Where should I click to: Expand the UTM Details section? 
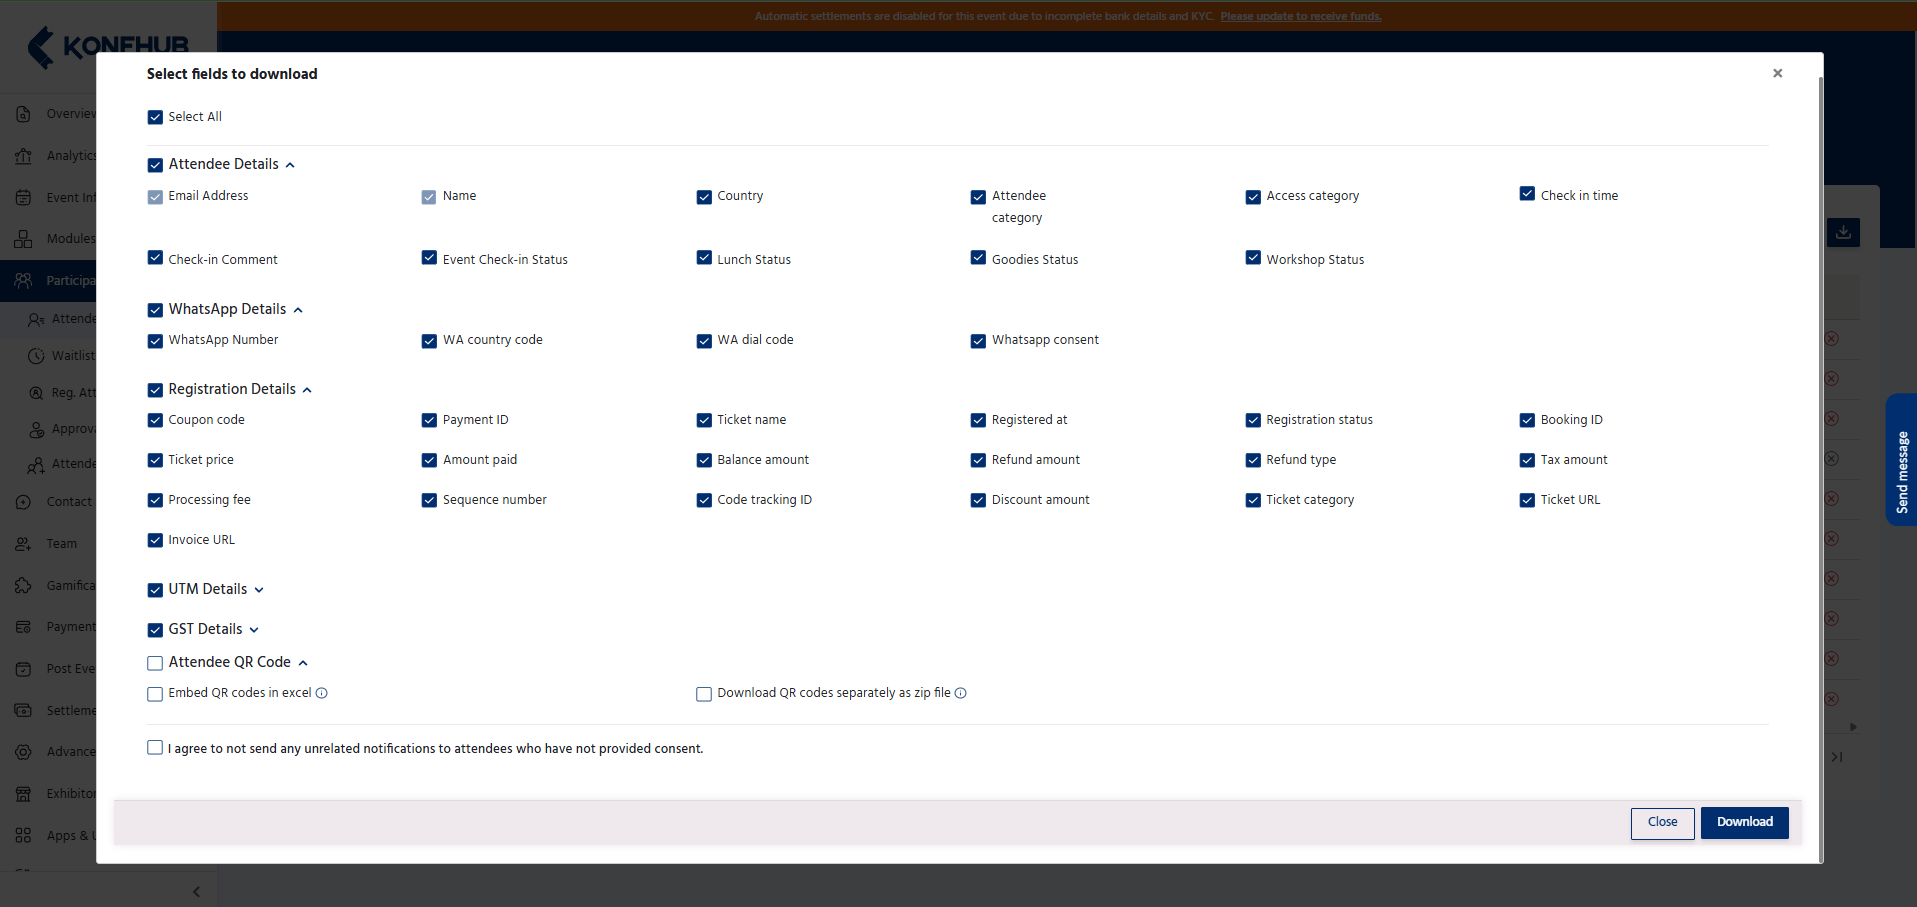click(259, 590)
